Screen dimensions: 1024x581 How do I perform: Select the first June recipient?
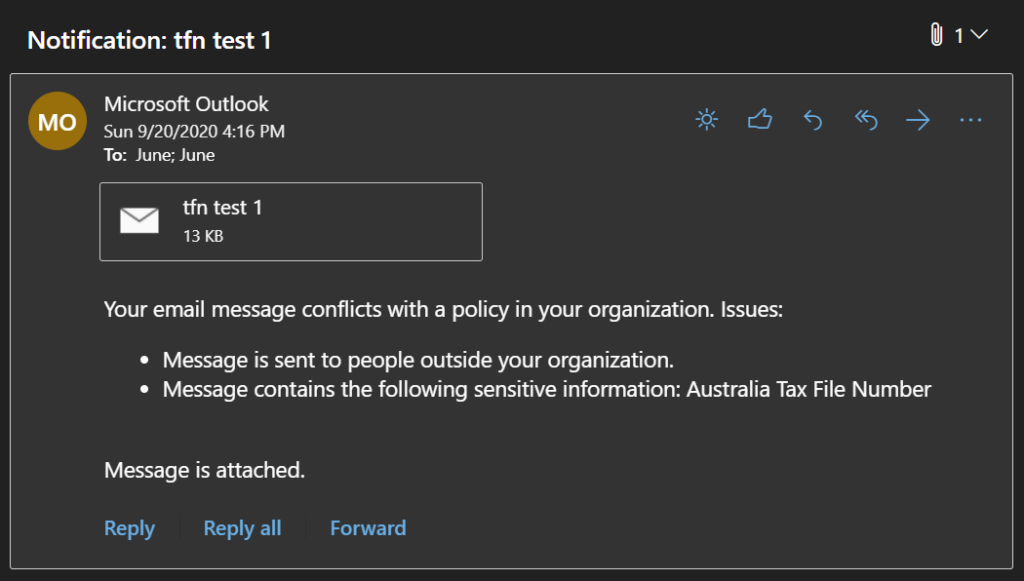153,155
